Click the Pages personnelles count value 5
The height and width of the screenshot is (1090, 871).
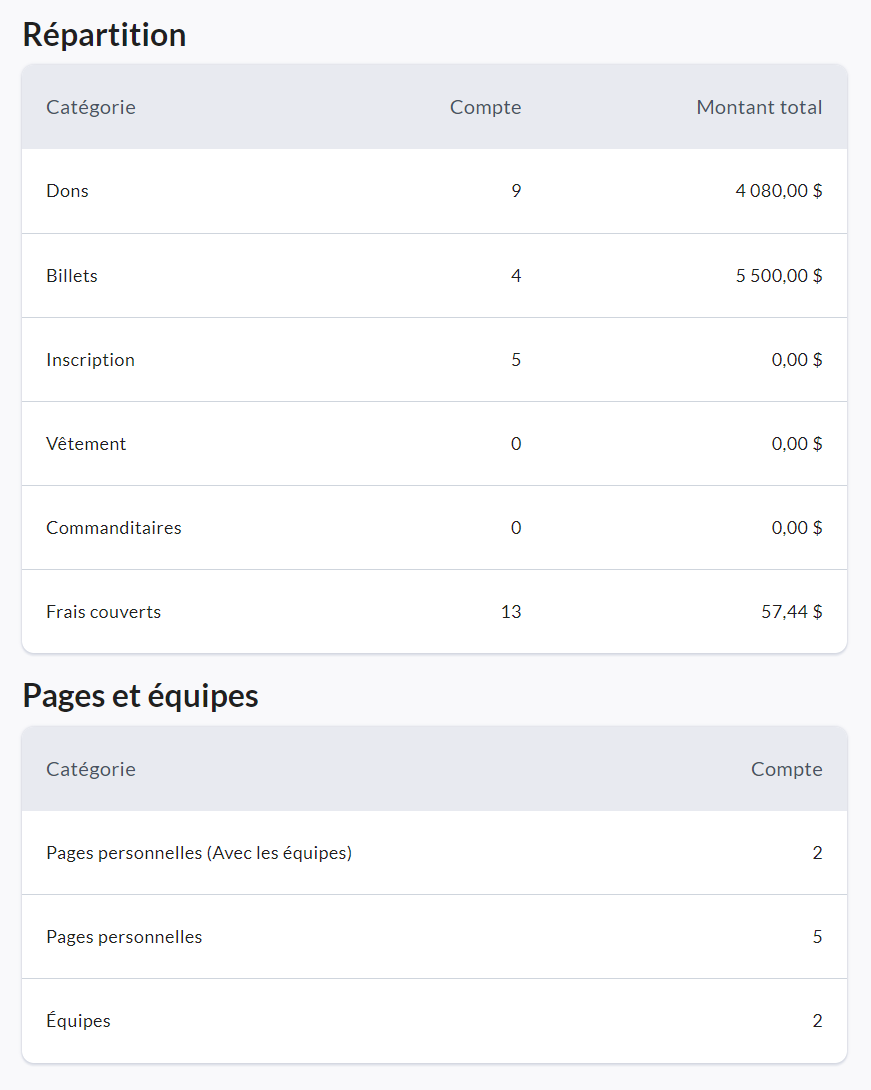pyautogui.click(x=817, y=937)
